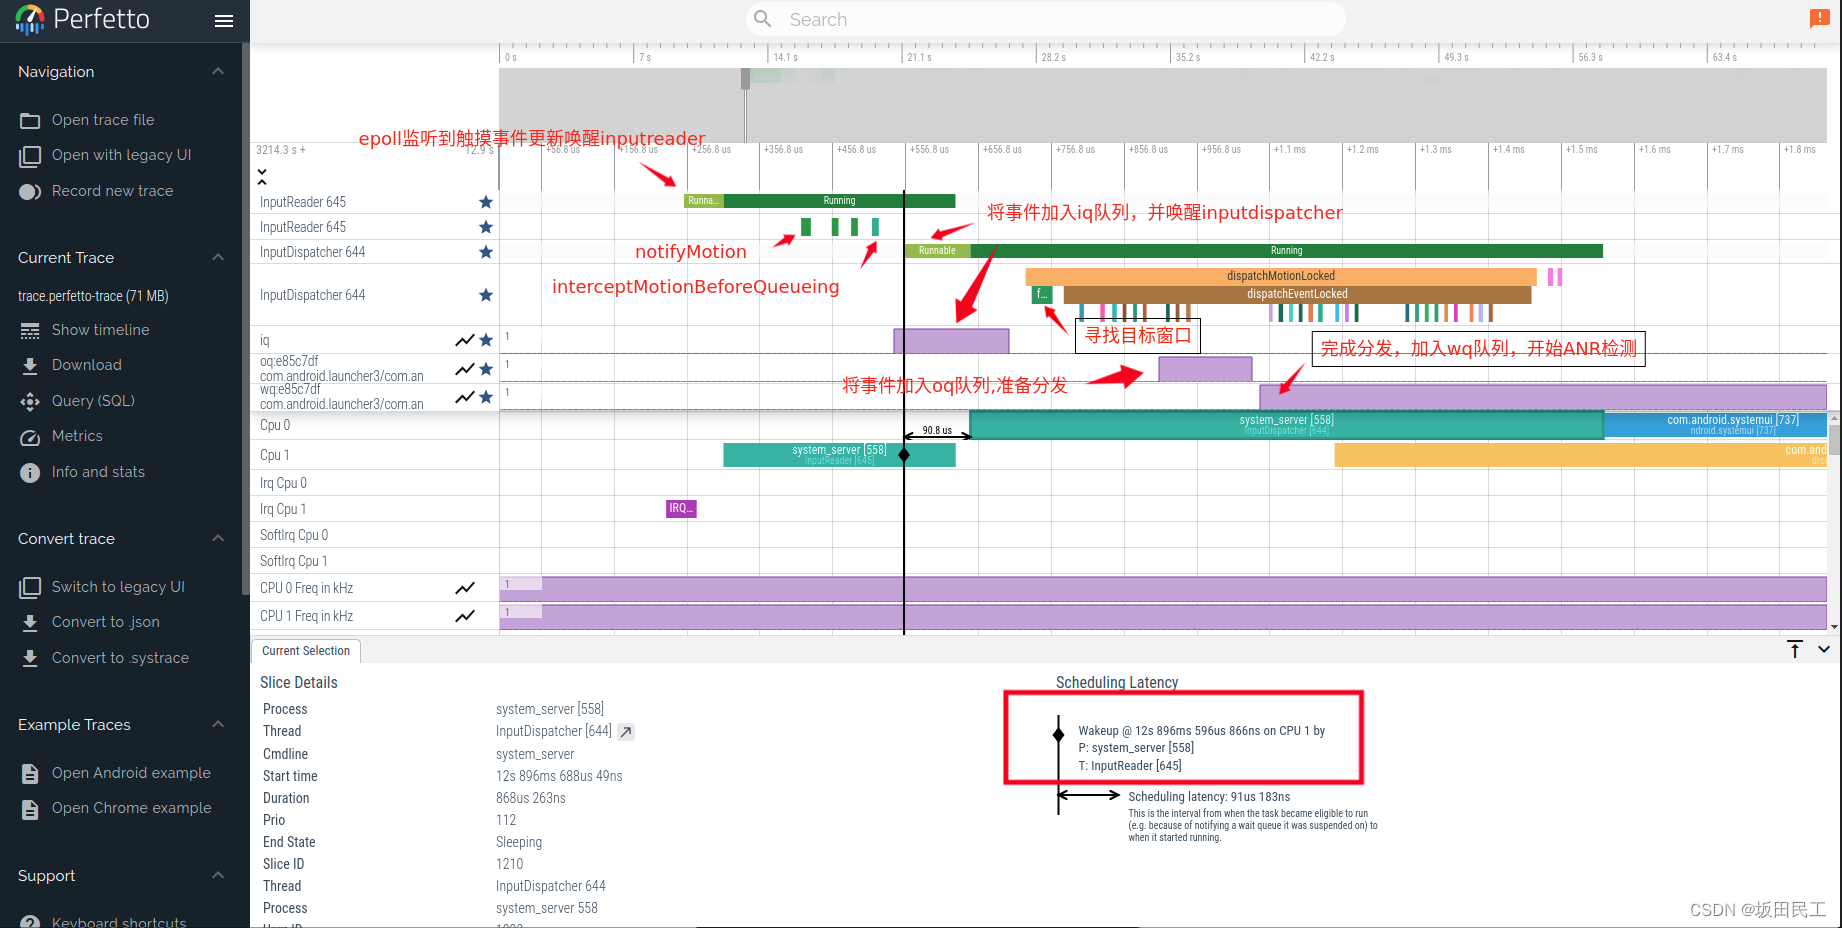Click Open trace file link
This screenshot has width=1842, height=928.
point(103,120)
